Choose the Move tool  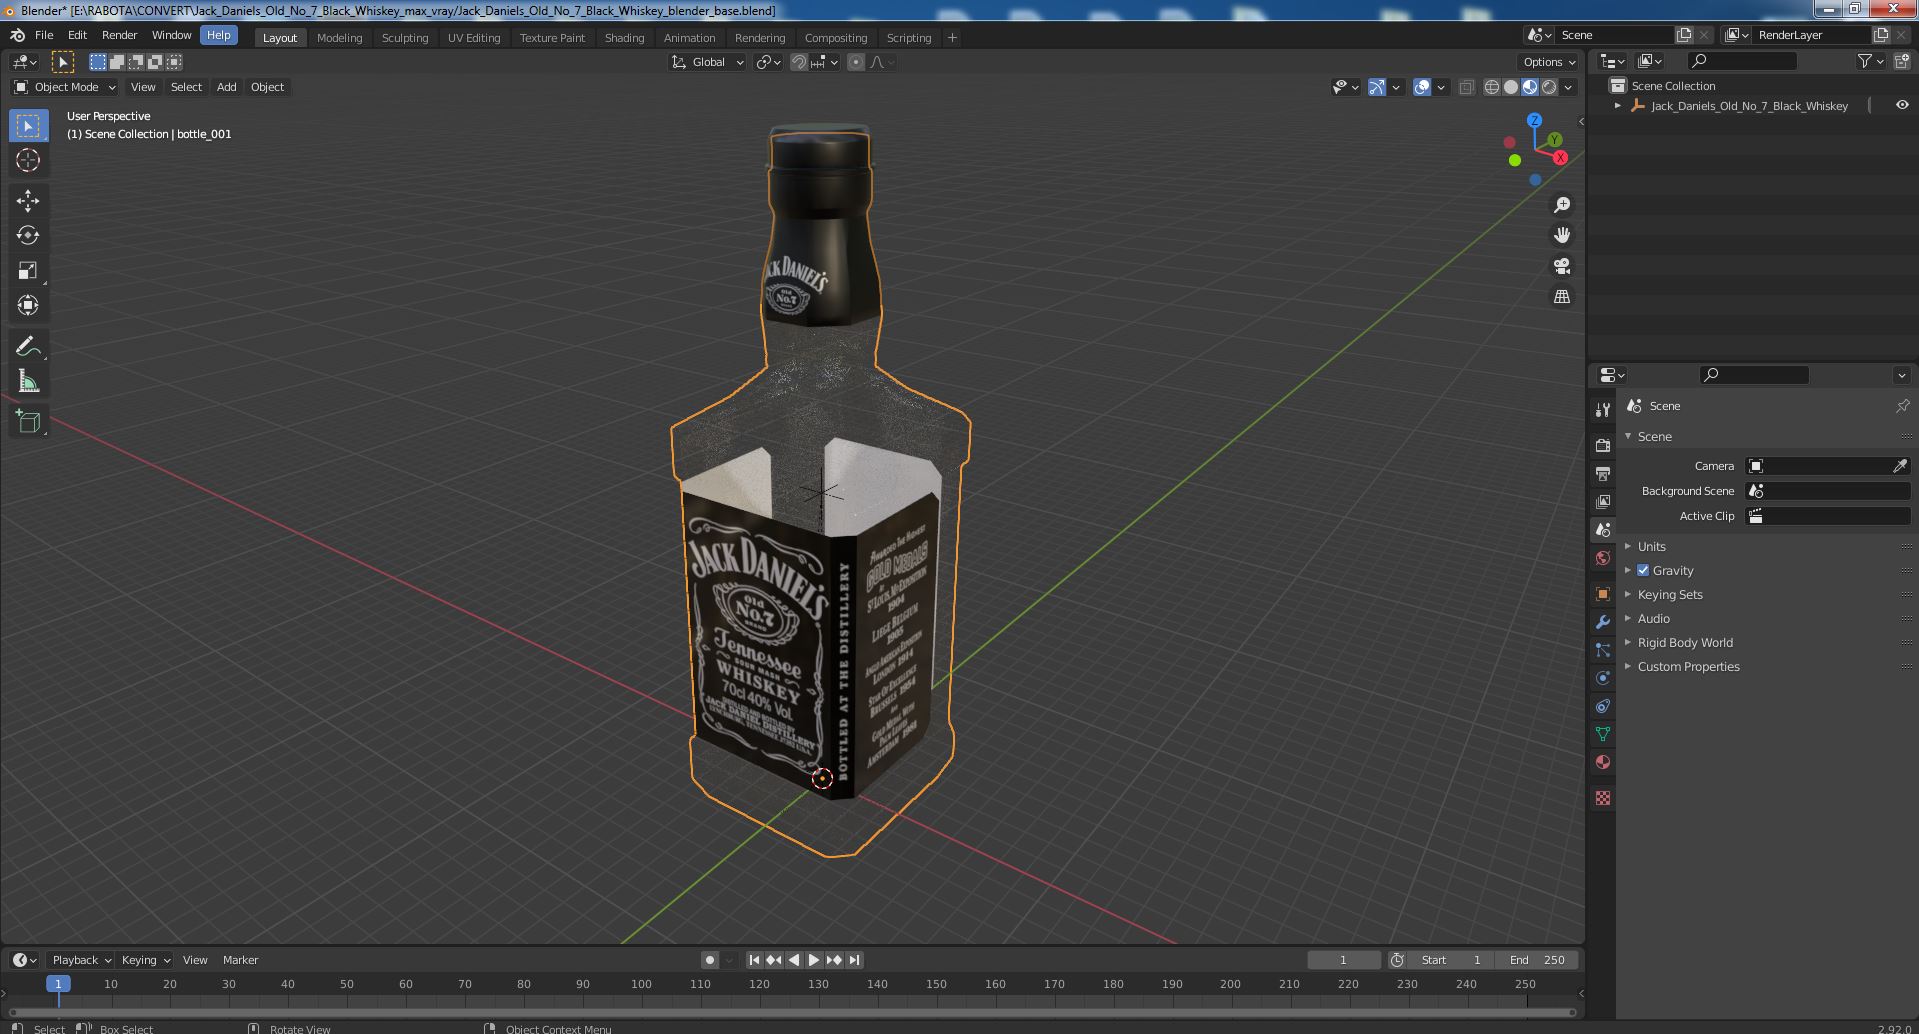[x=28, y=201]
